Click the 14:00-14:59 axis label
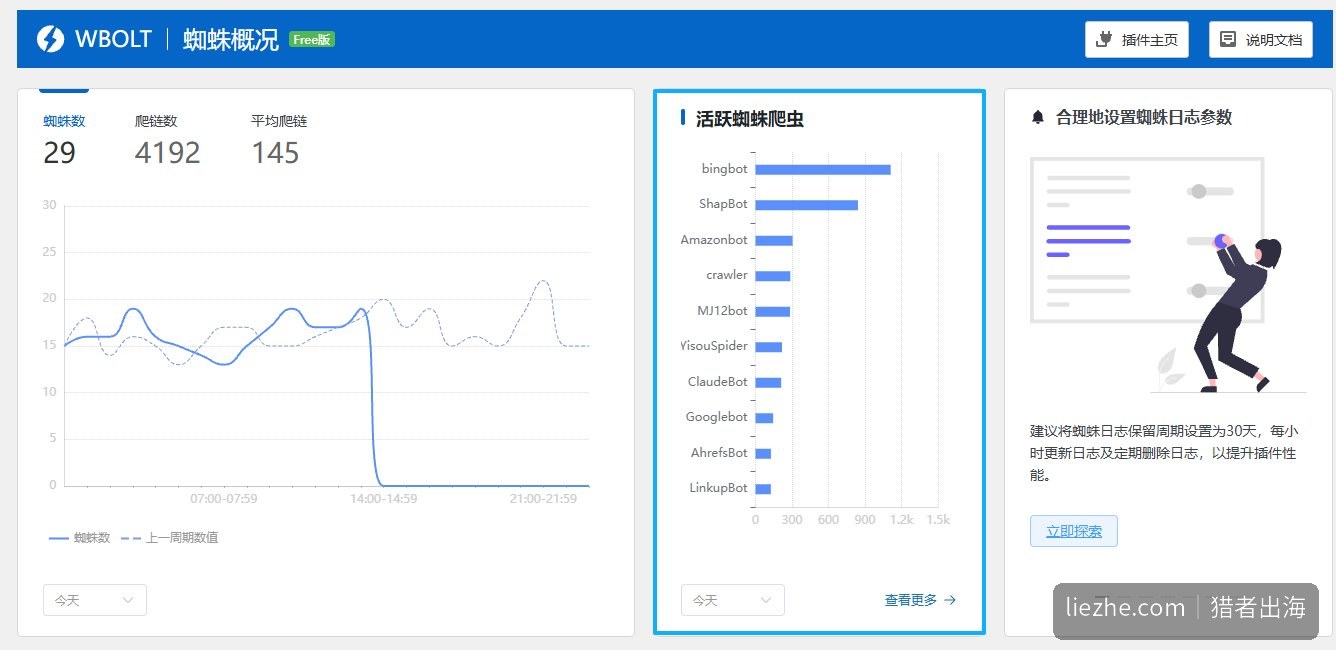The image size is (1336, 650). 384,498
